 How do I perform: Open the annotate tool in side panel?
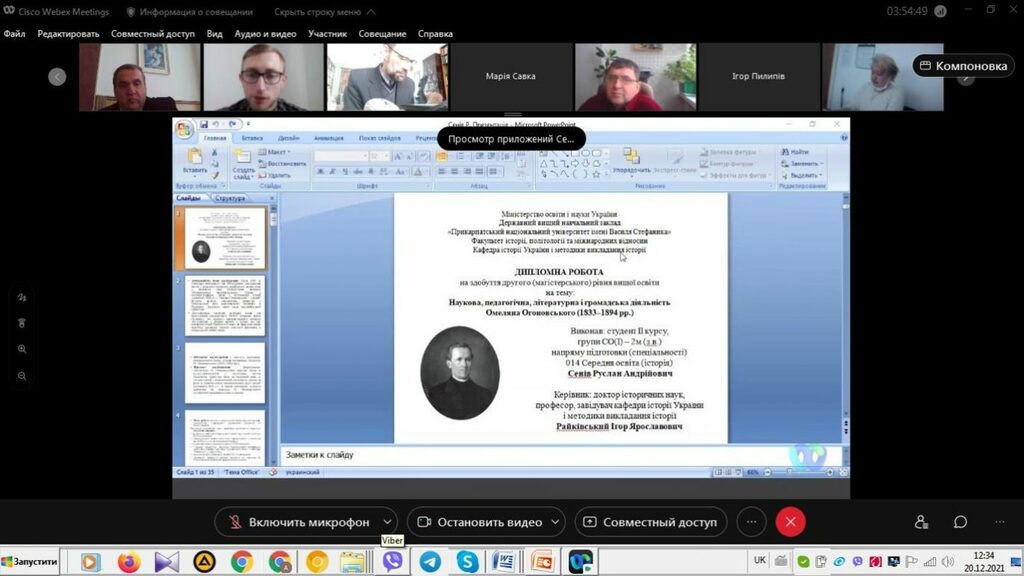(22, 297)
